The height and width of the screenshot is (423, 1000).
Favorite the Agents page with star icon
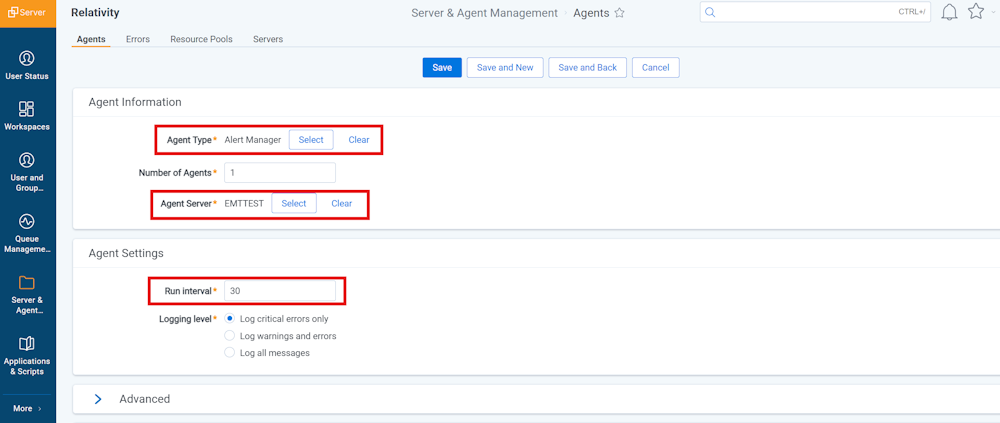619,13
